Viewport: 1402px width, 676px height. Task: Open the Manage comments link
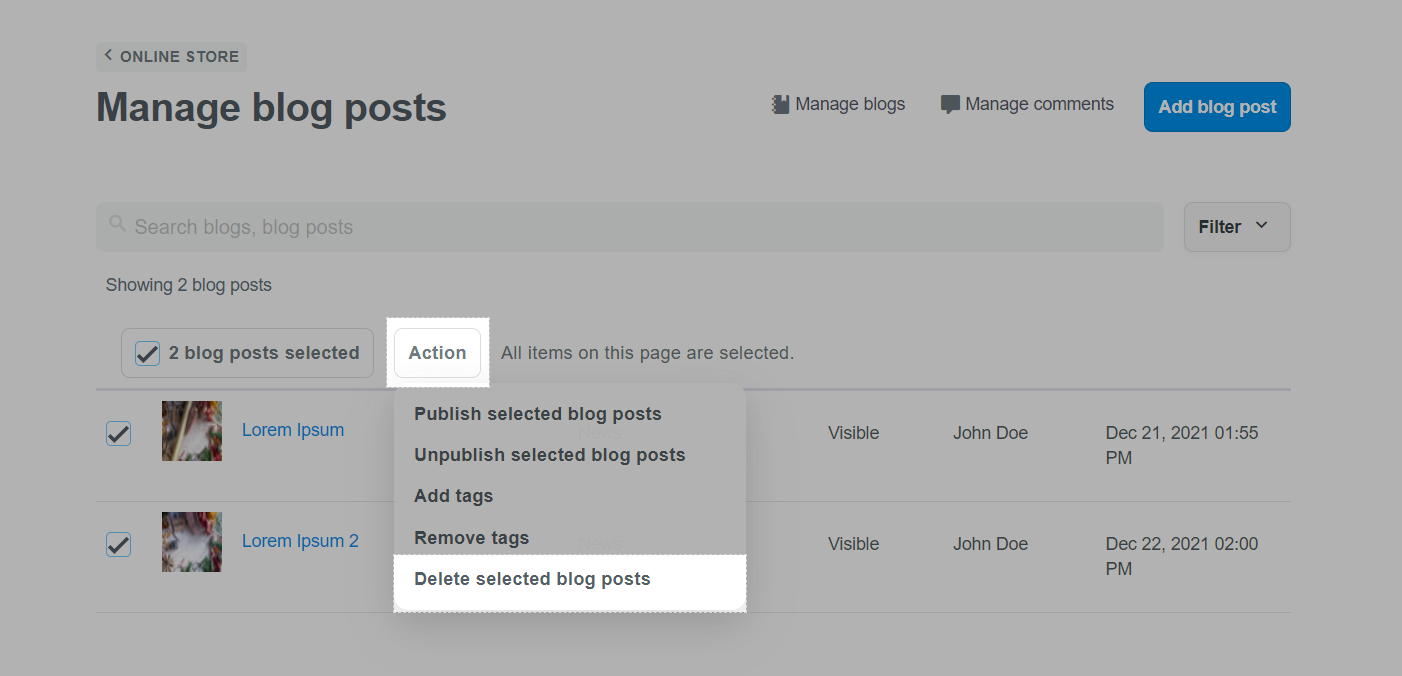click(1028, 104)
